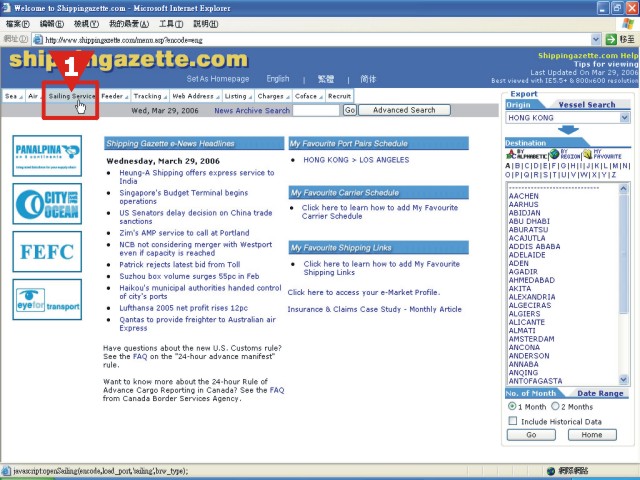
Task: Open the 編輯(E) Edit menu
Action: point(51,24)
